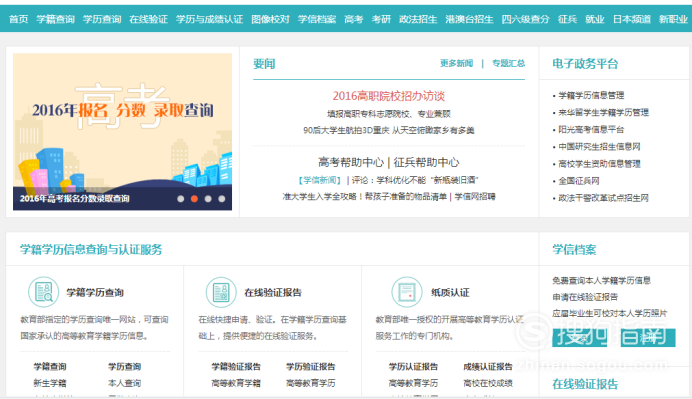692x399 pixels.
Task: Go to 考研 navigation item
Action: 381,19
